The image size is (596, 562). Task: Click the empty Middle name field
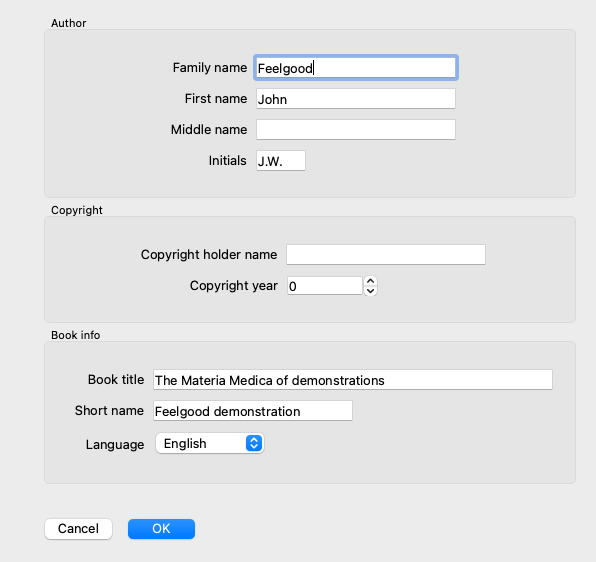point(356,130)
